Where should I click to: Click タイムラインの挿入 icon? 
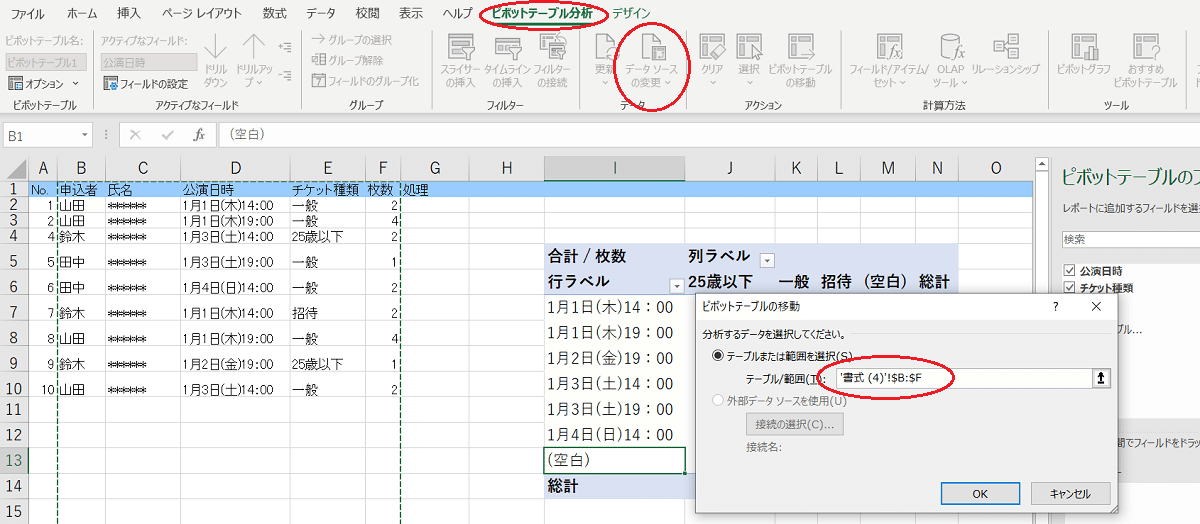[x=507, y=46]
